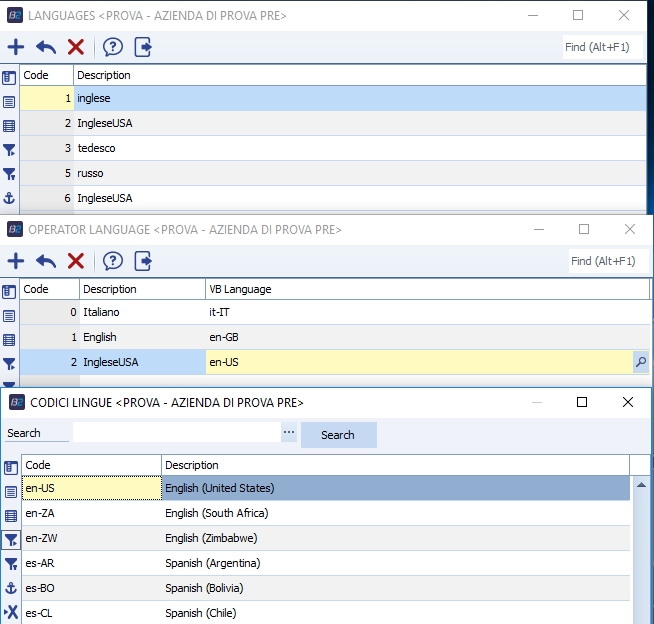Click into the Codici Lingue Search text field
The image size is (654, 624).
176,434
